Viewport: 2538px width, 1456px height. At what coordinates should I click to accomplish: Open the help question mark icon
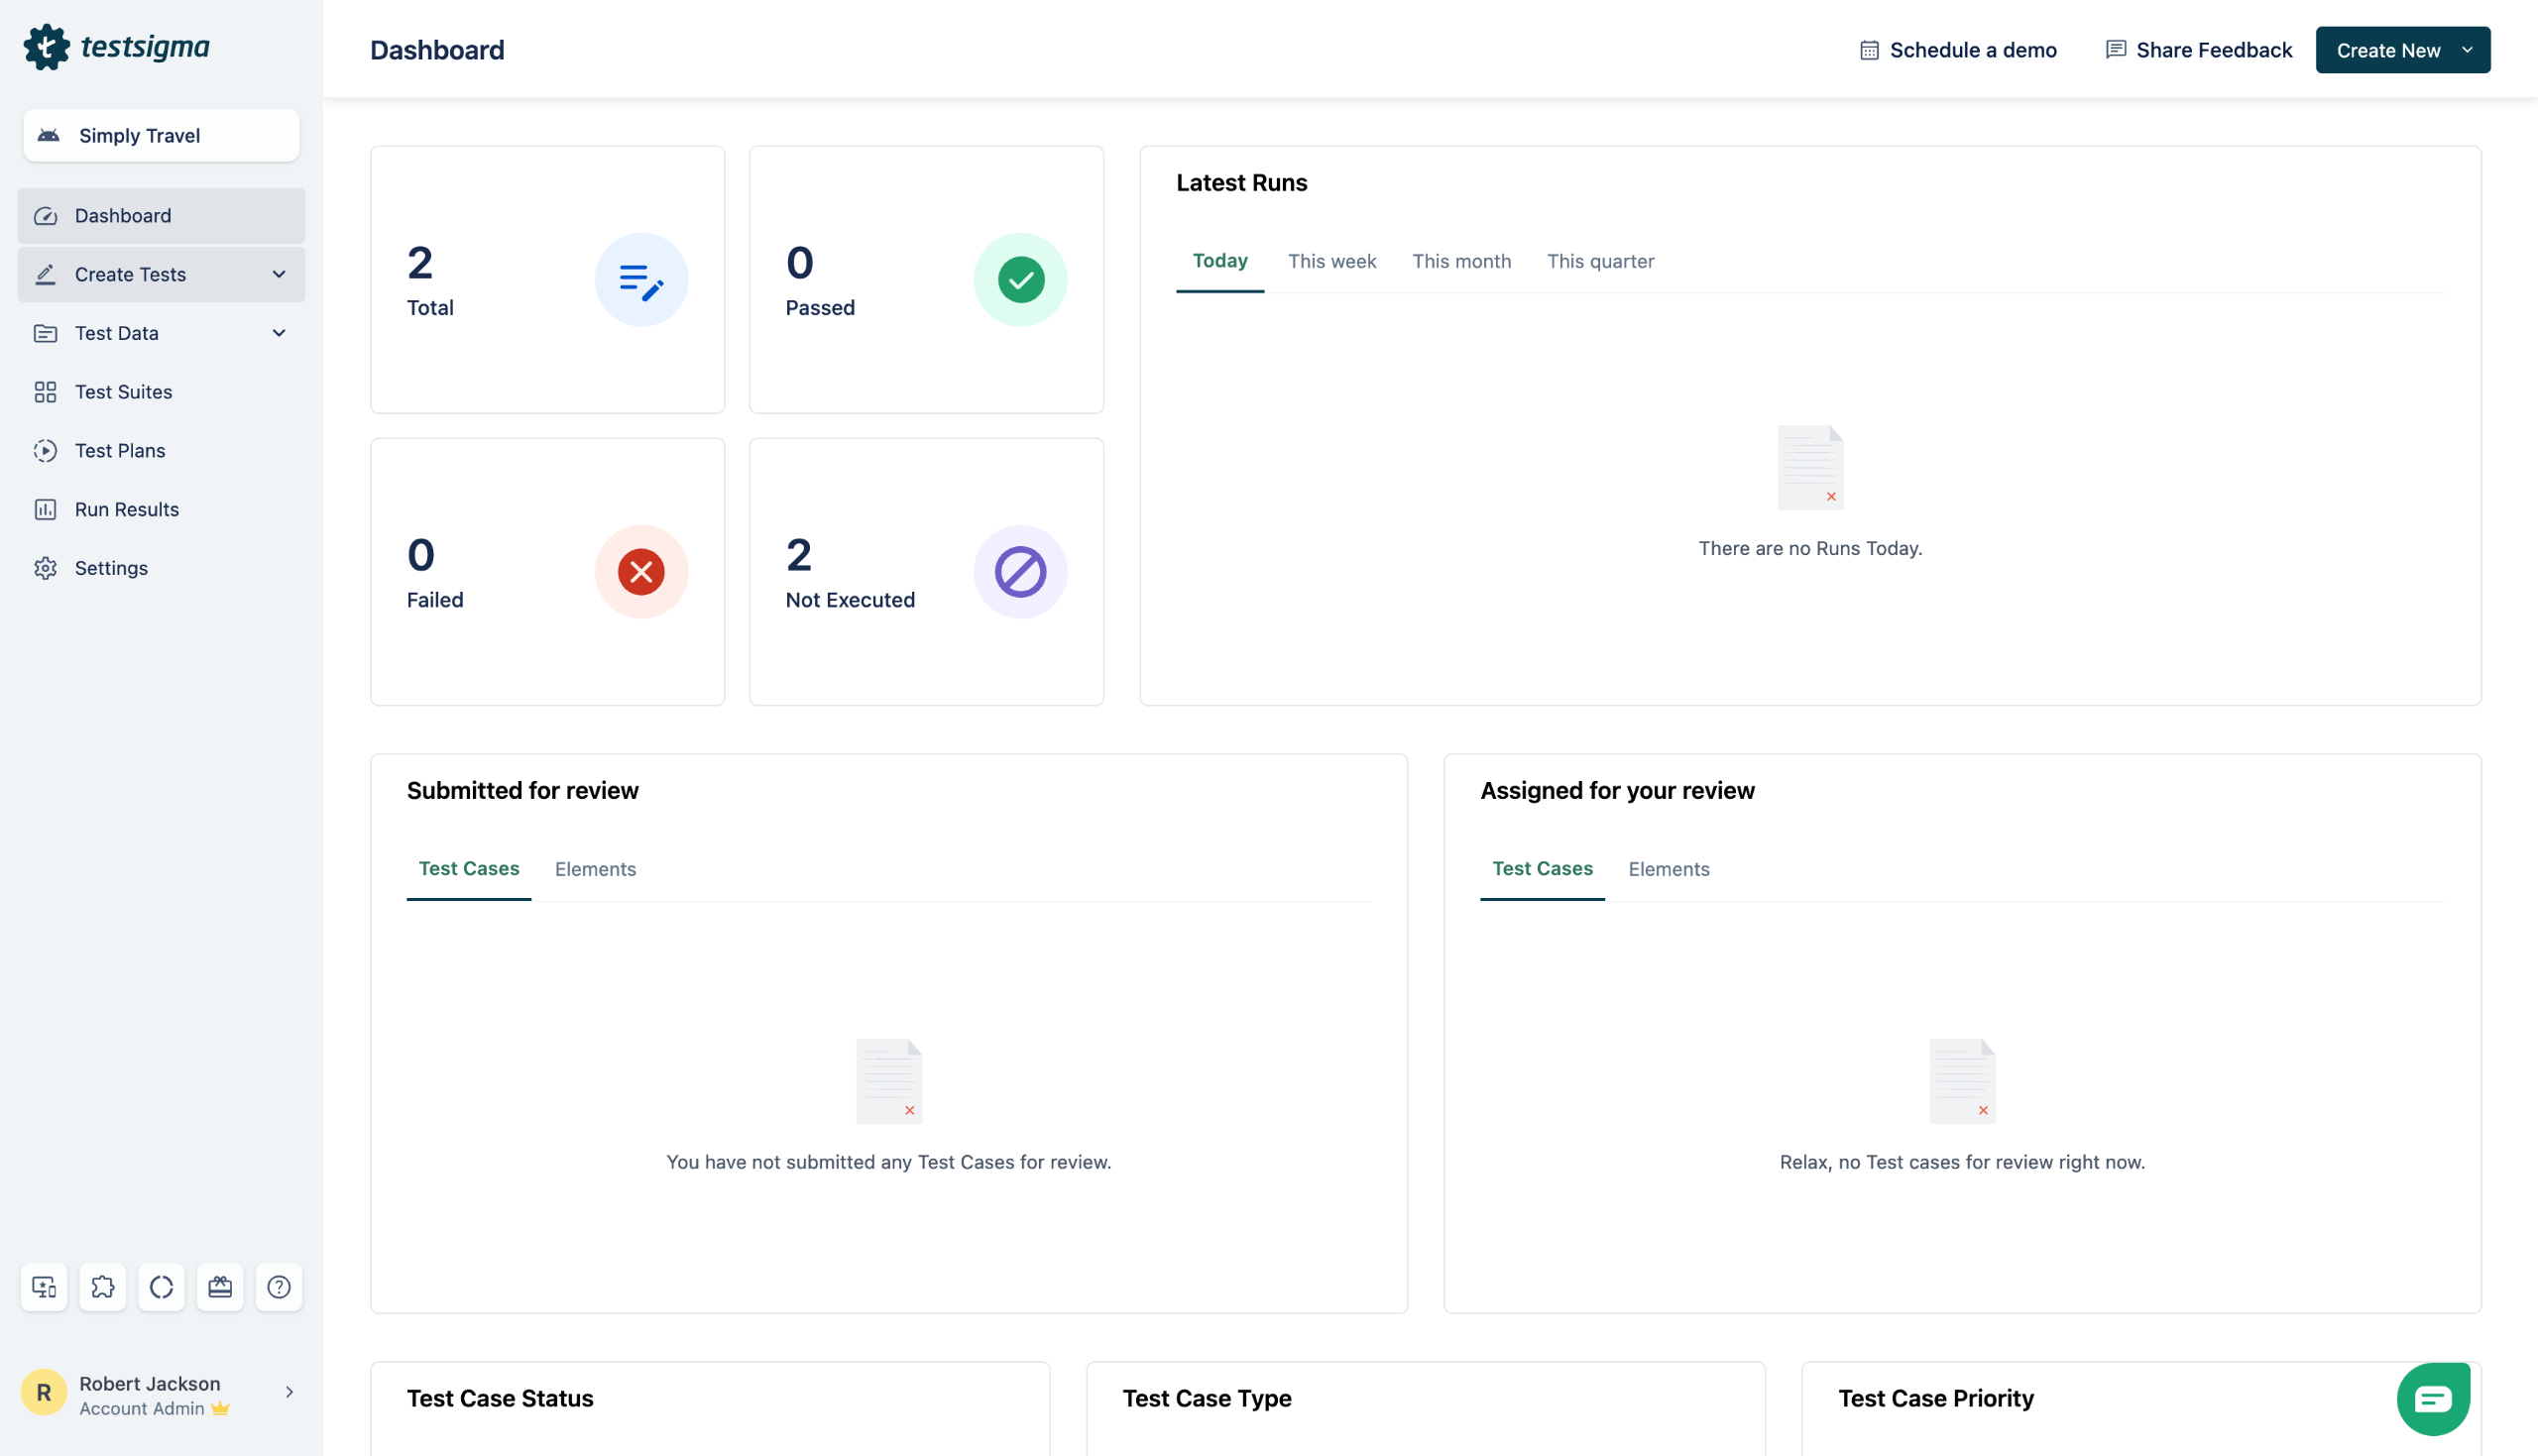[279, 1287]
